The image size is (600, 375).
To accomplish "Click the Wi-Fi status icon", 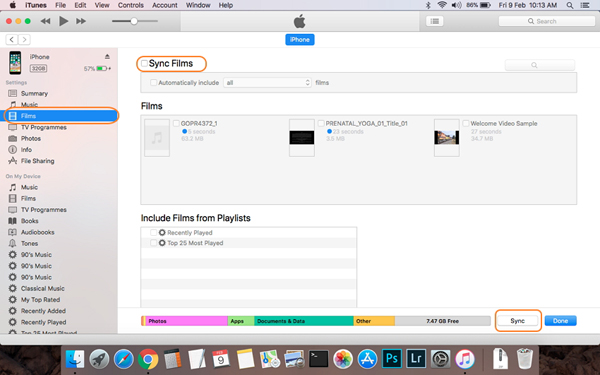I will click(x=442, y=5).
